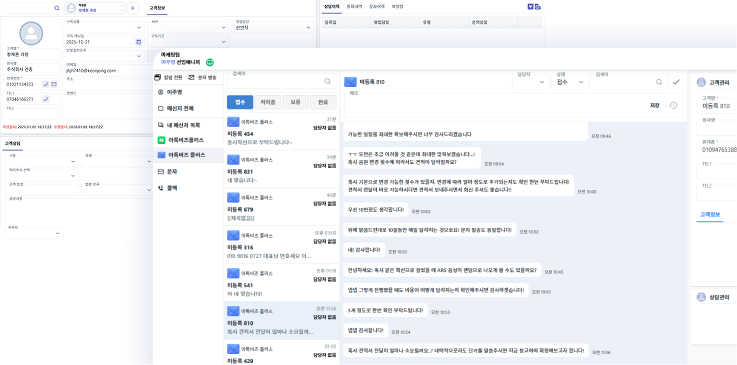Open the dropdown above the 2025-12-31 date field

click(x=103, y=27)
